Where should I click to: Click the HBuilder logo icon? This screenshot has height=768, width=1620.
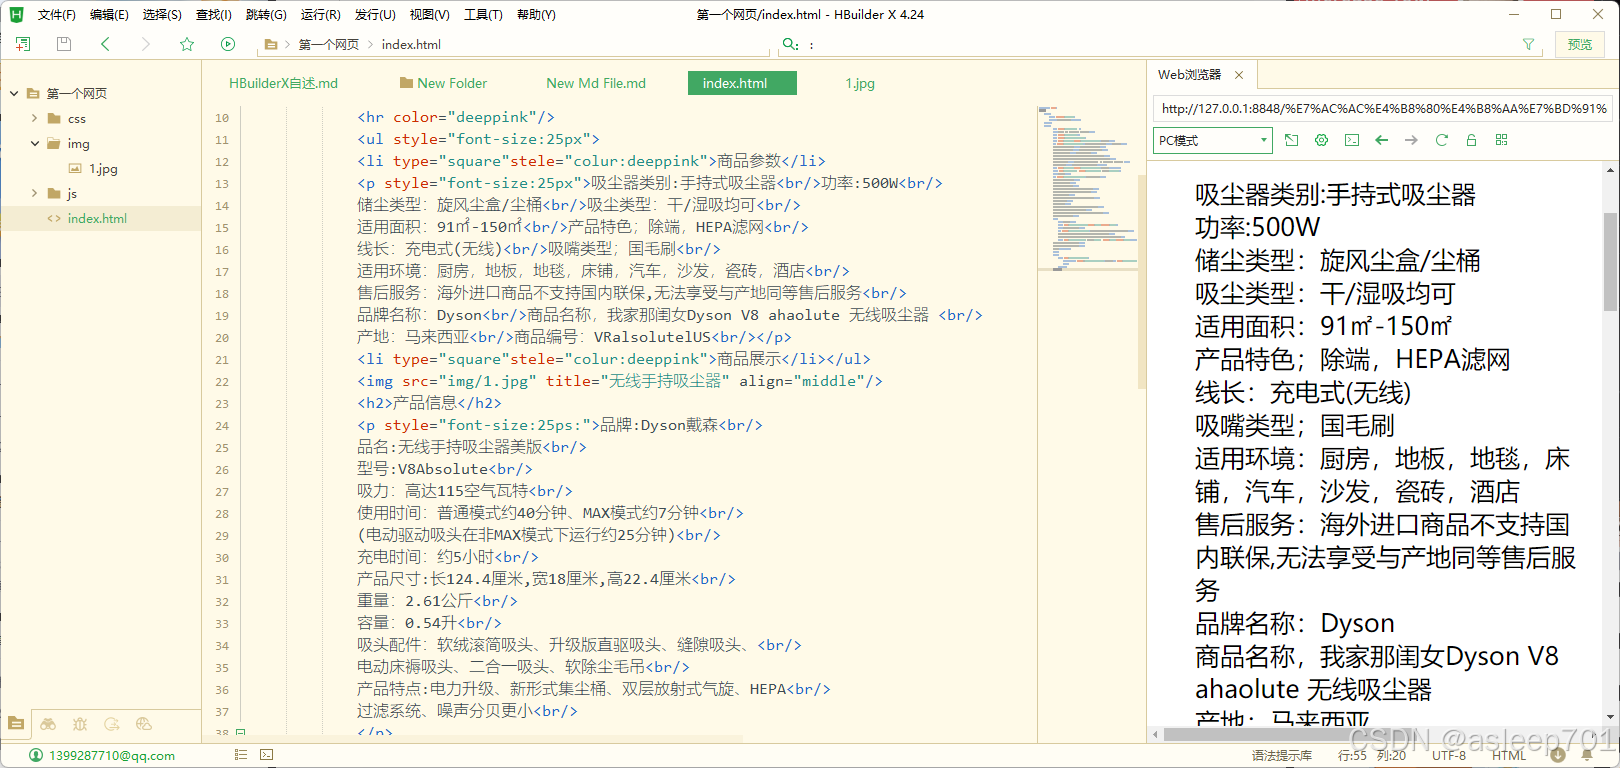pyautogui.click(x=16, y=14)
